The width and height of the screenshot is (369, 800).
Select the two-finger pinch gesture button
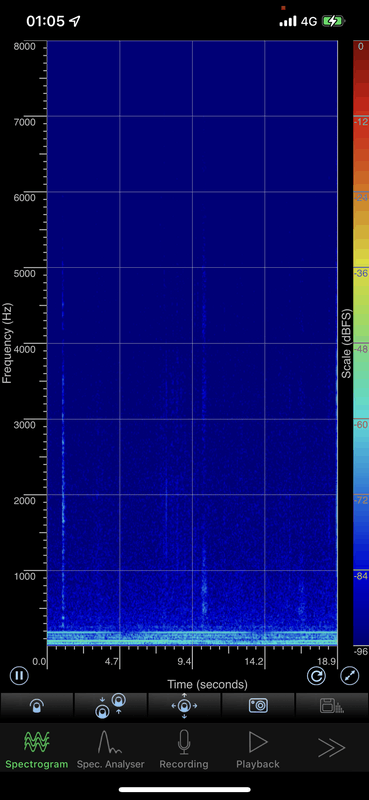pos(111,706)
